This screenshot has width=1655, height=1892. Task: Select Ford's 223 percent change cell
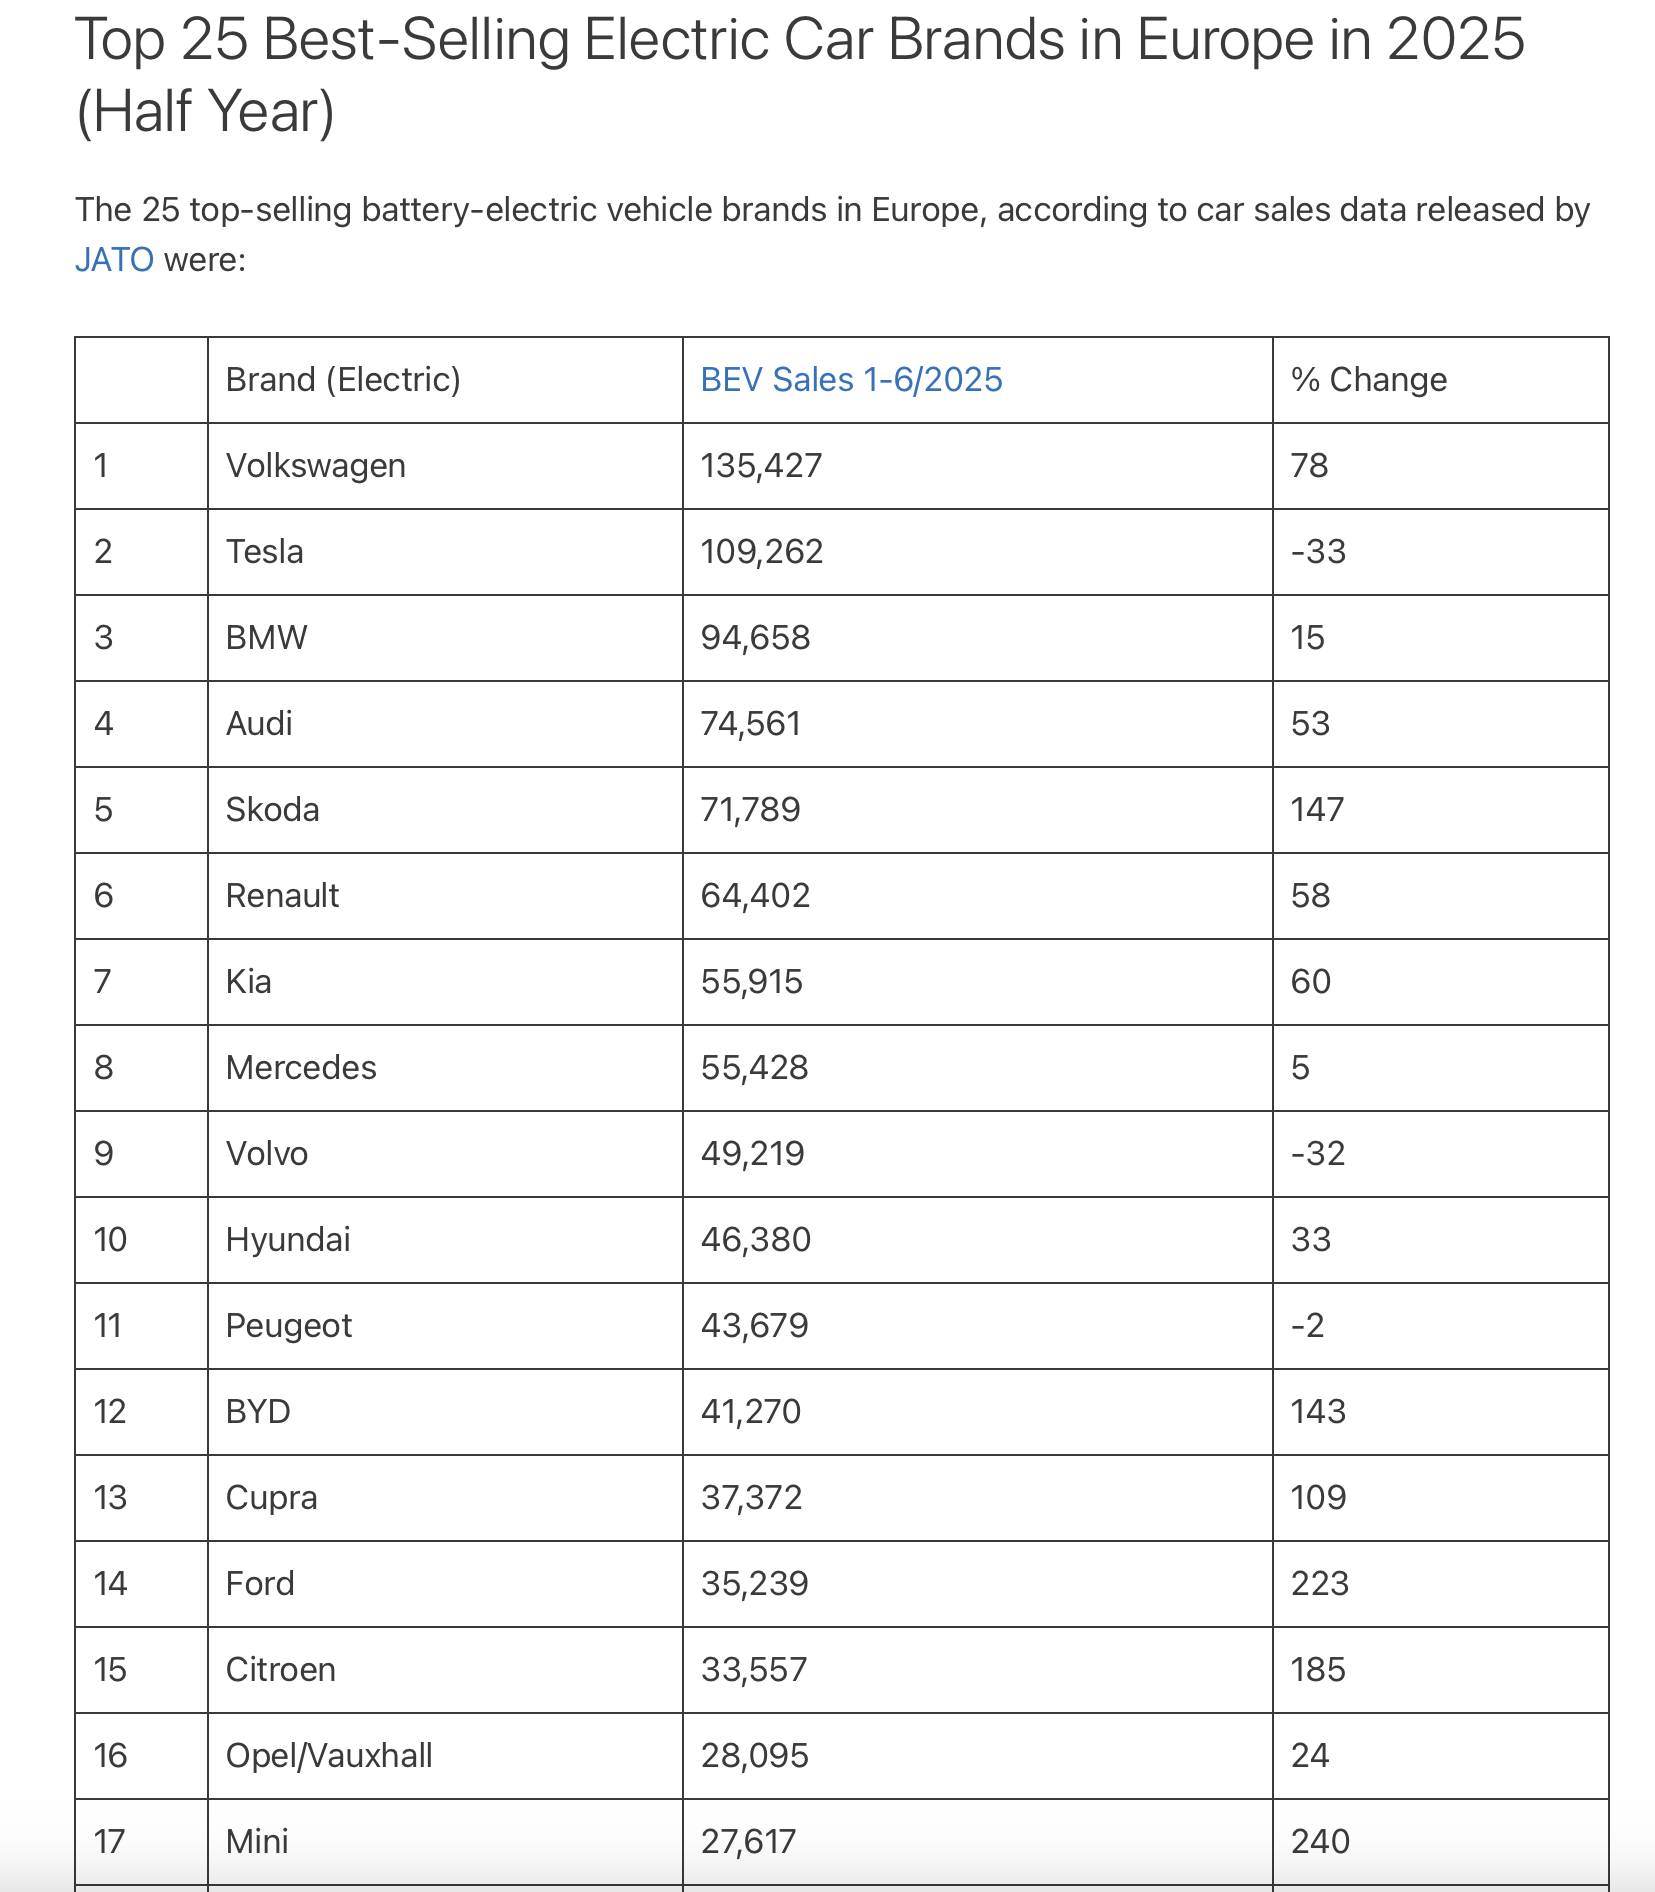tap(1319, 1584)
